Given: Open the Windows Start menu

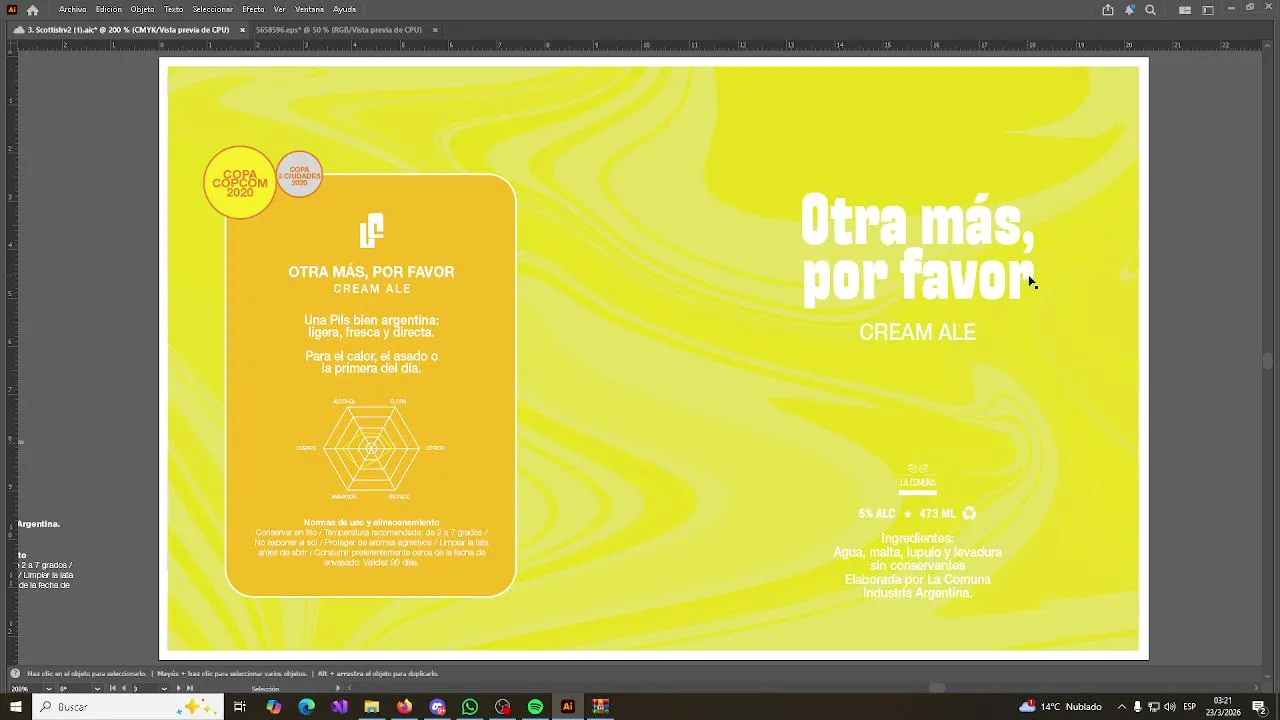Looking at the screenshot, I should 15,707.
